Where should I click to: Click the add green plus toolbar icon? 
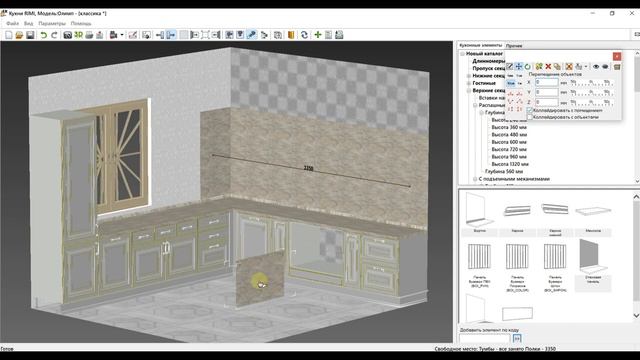(318, 35)
